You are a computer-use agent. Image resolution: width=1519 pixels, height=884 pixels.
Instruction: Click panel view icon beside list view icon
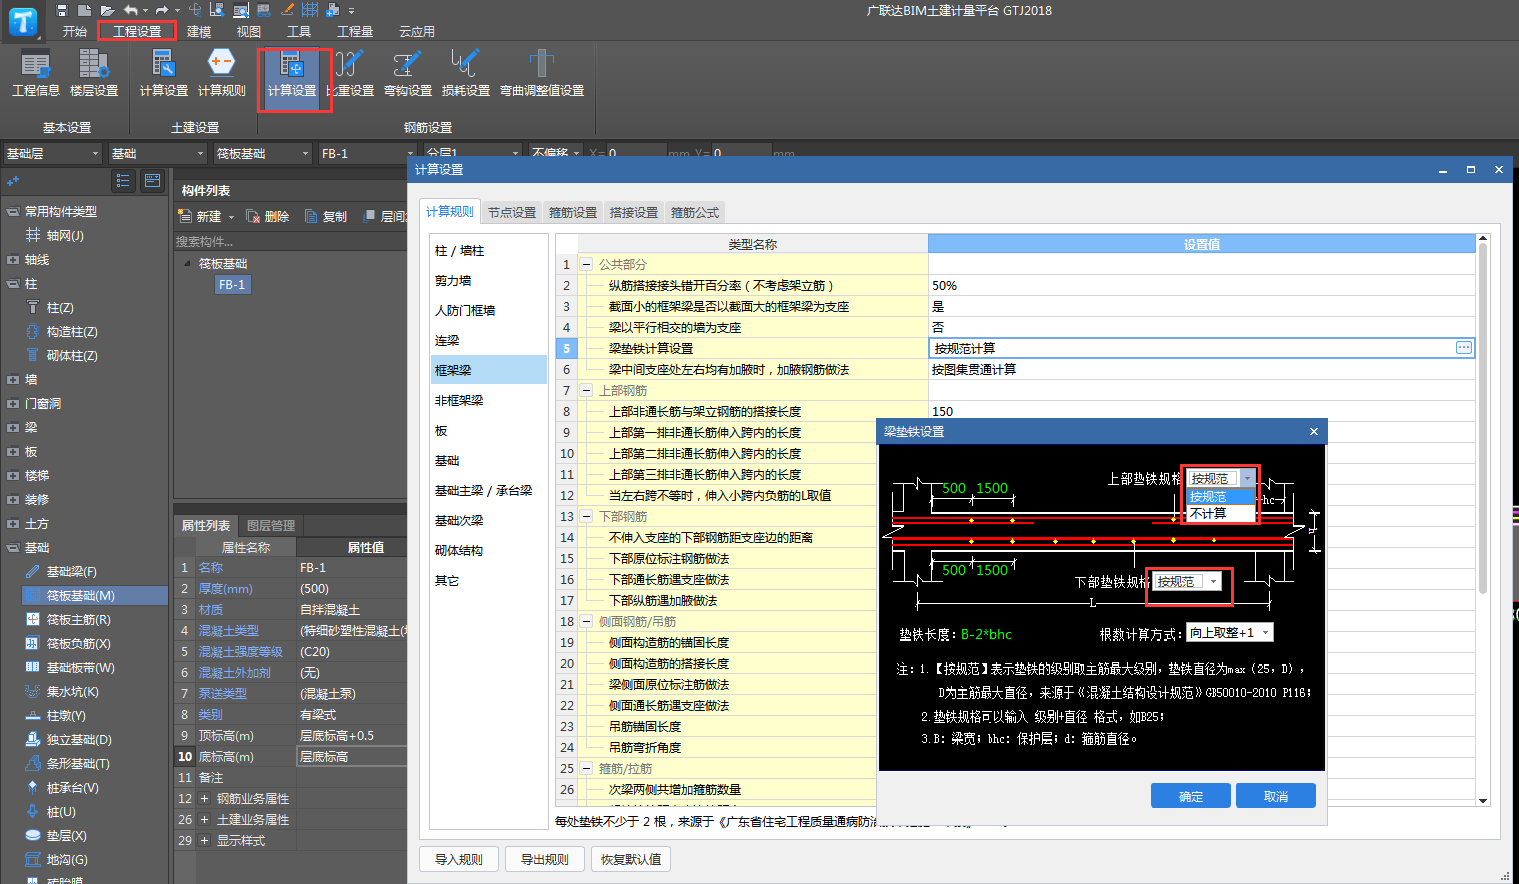152,181
